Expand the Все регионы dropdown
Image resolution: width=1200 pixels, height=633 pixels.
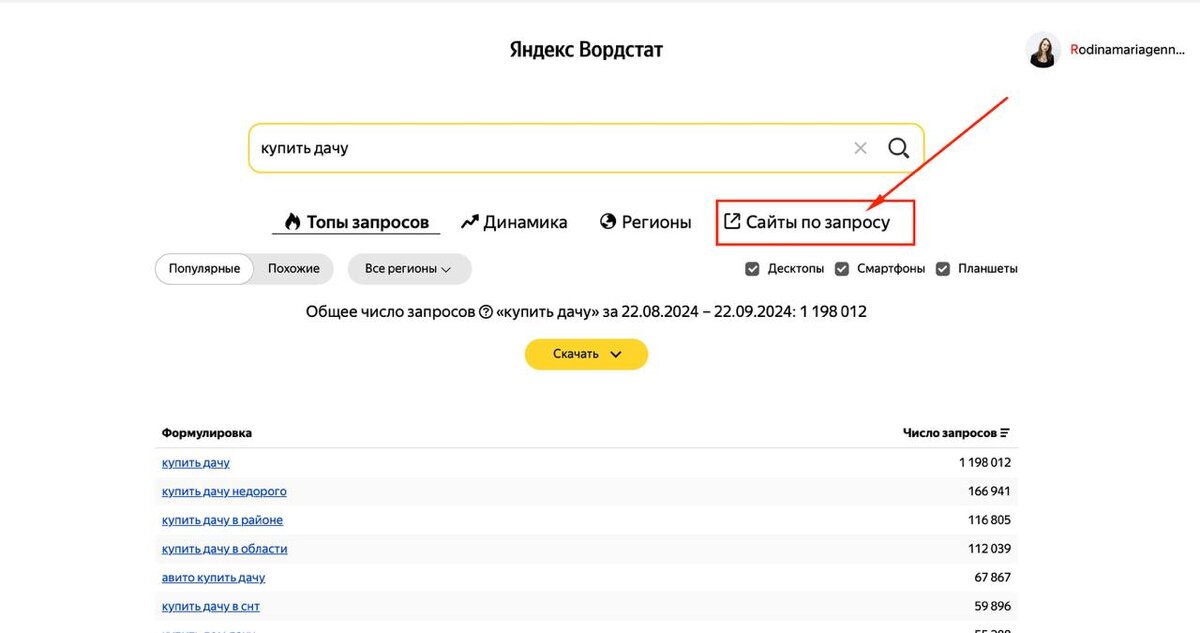tap(409, 269)
